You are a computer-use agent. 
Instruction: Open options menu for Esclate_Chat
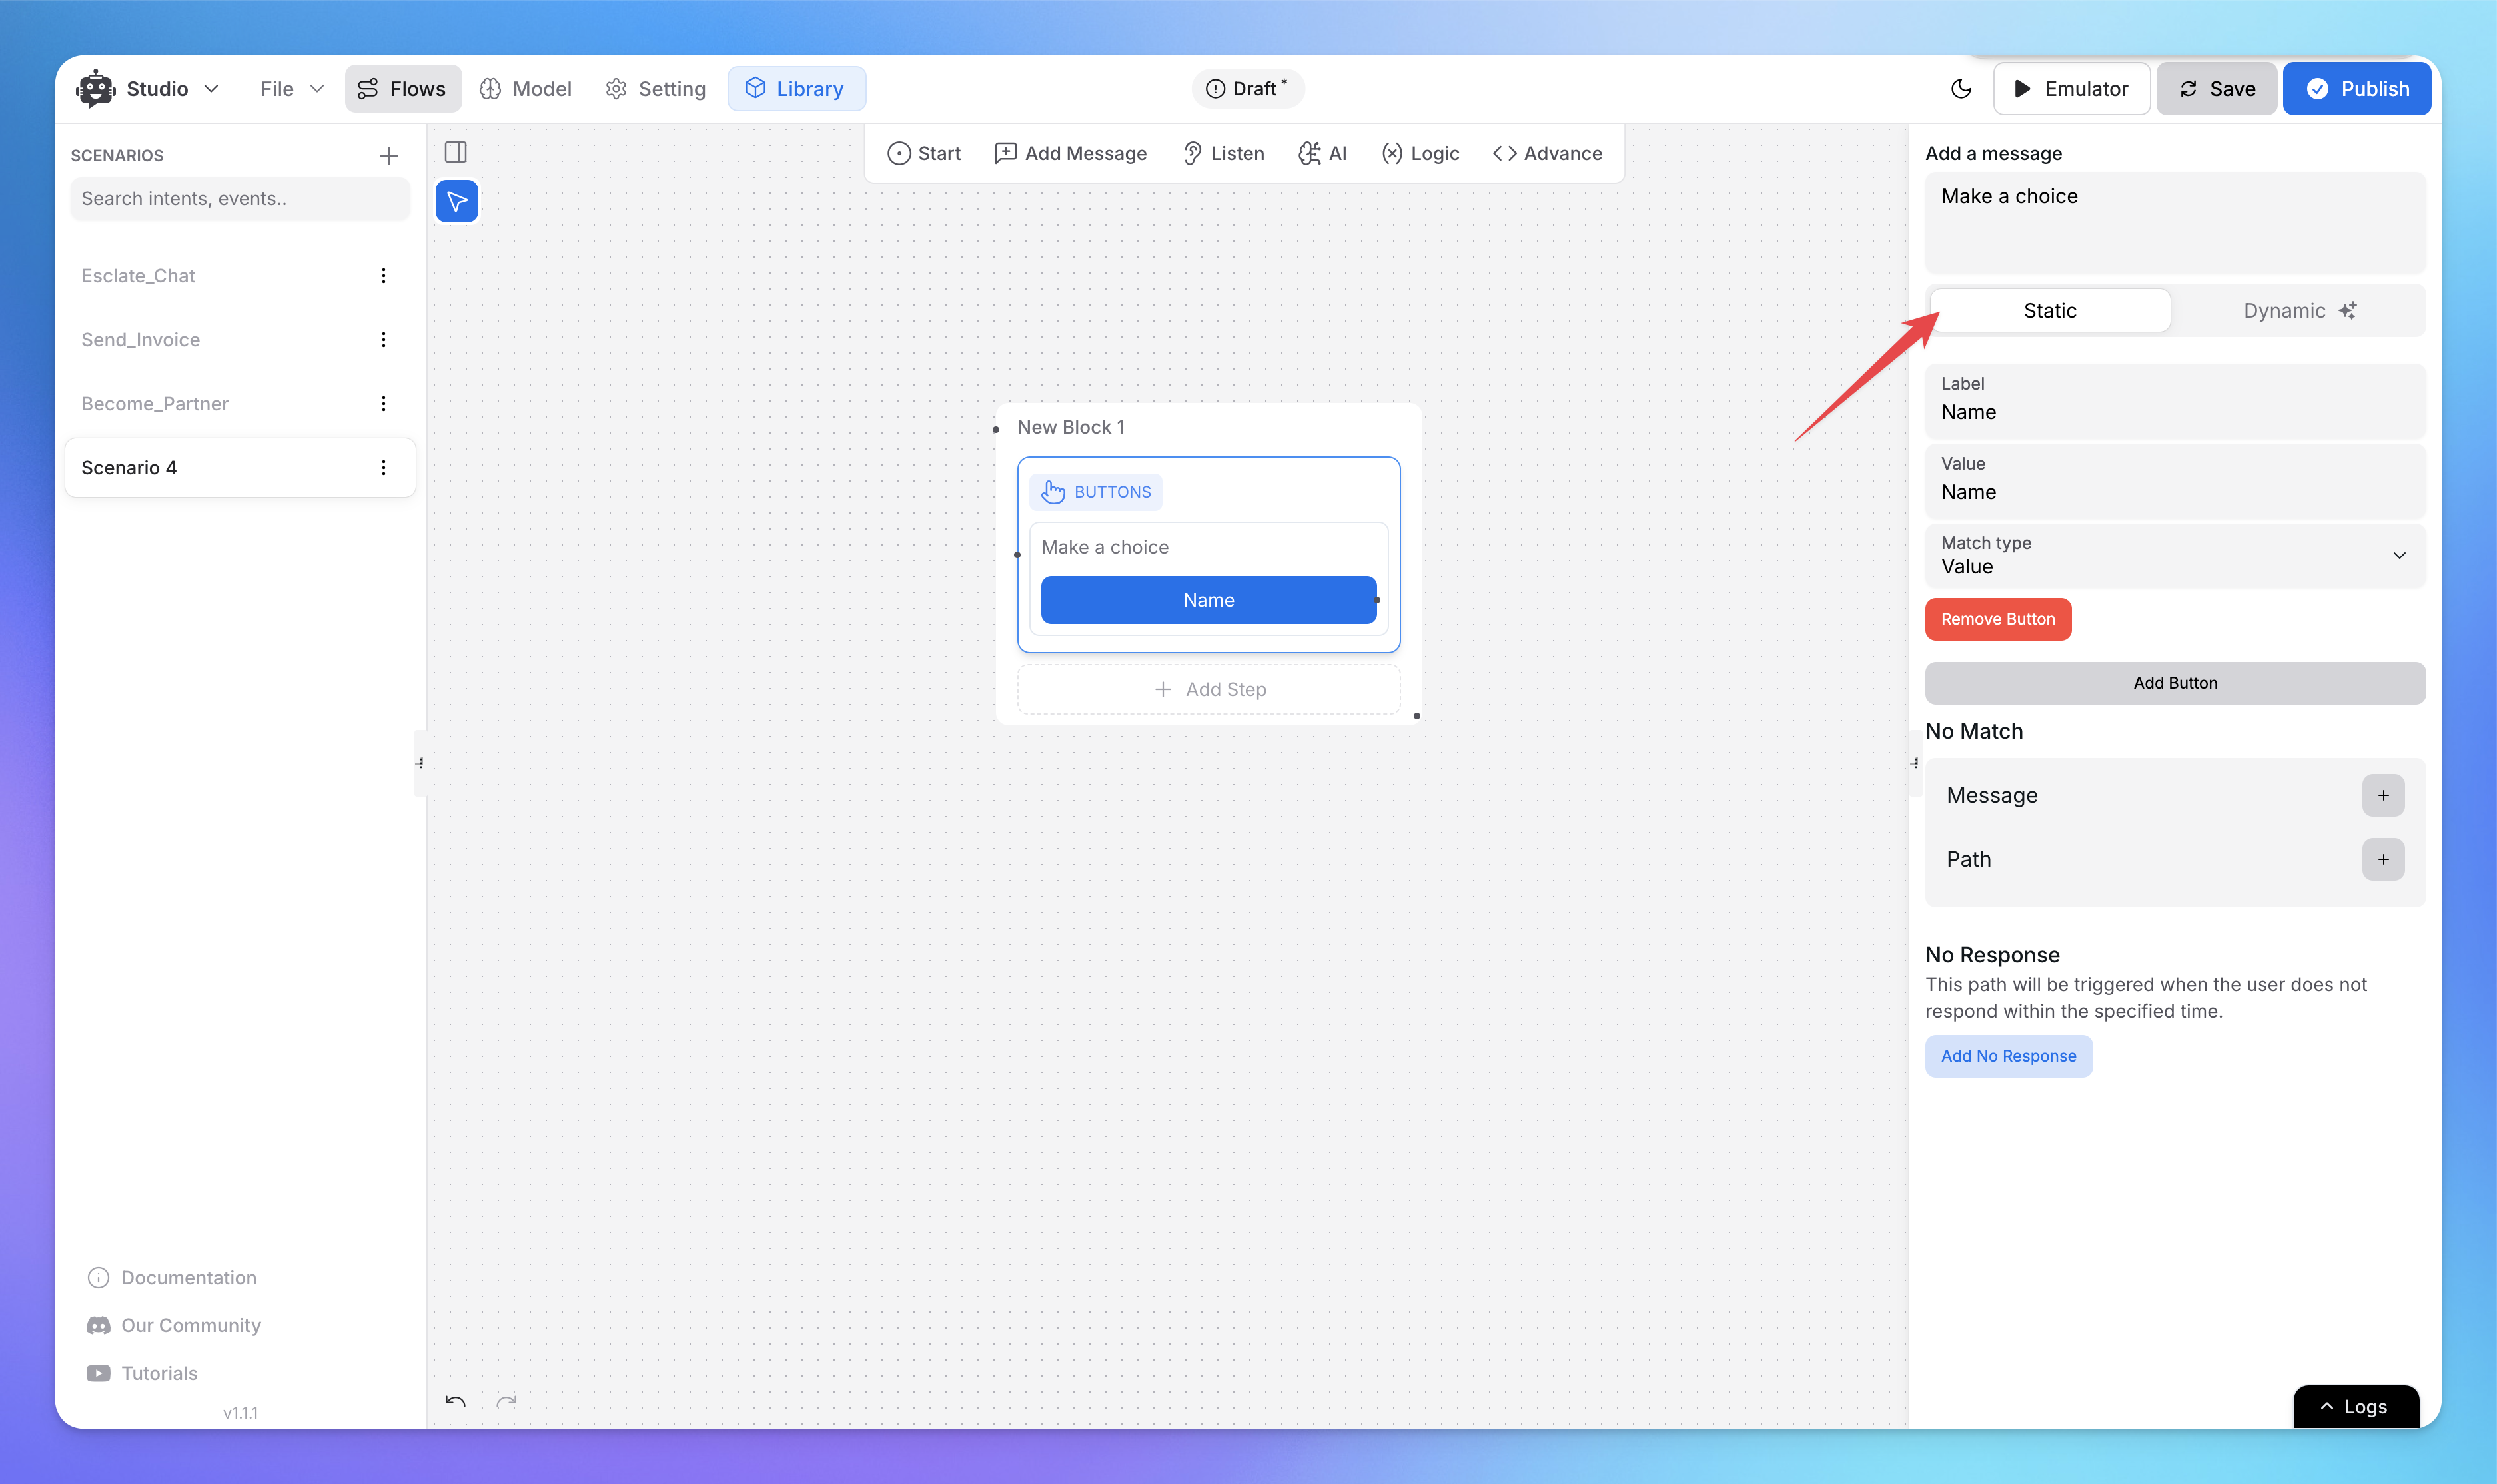pos(383,276)
